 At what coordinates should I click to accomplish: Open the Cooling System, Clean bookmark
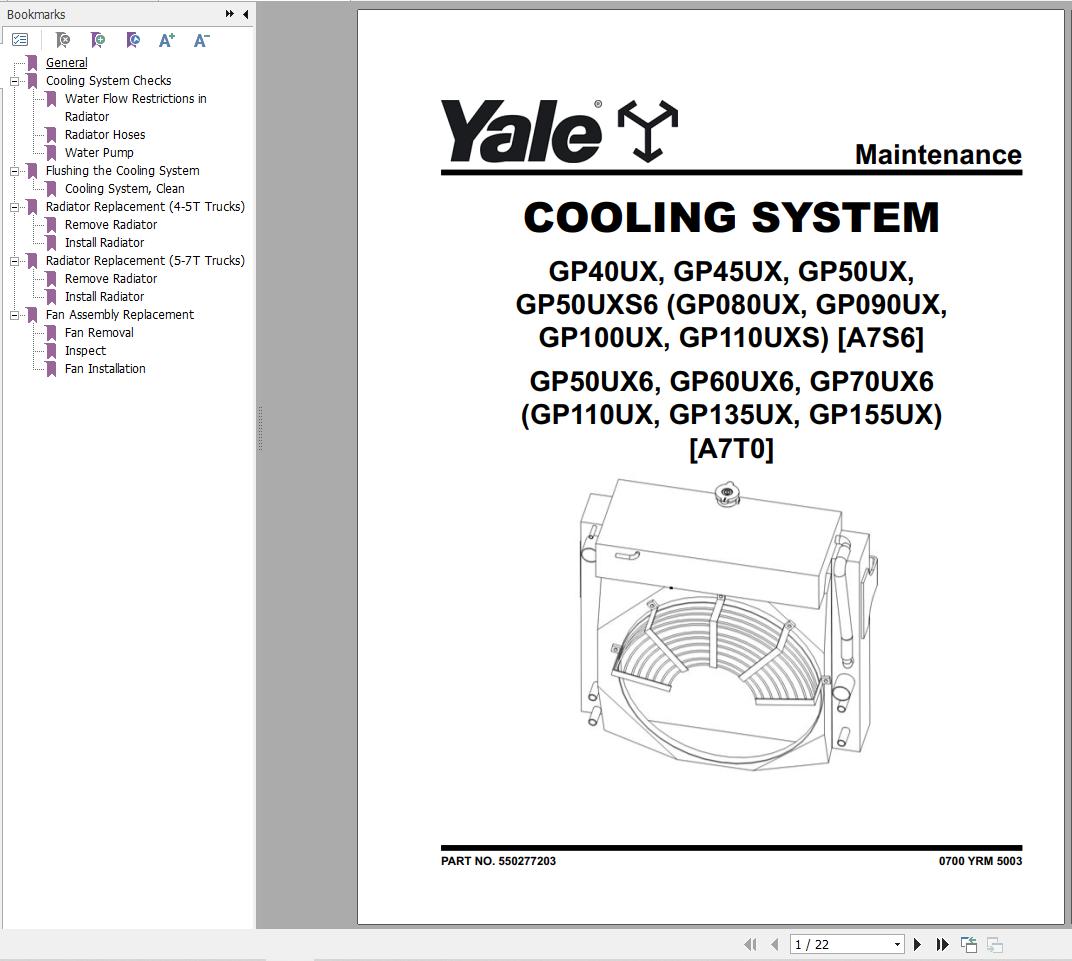pos(124,189)
